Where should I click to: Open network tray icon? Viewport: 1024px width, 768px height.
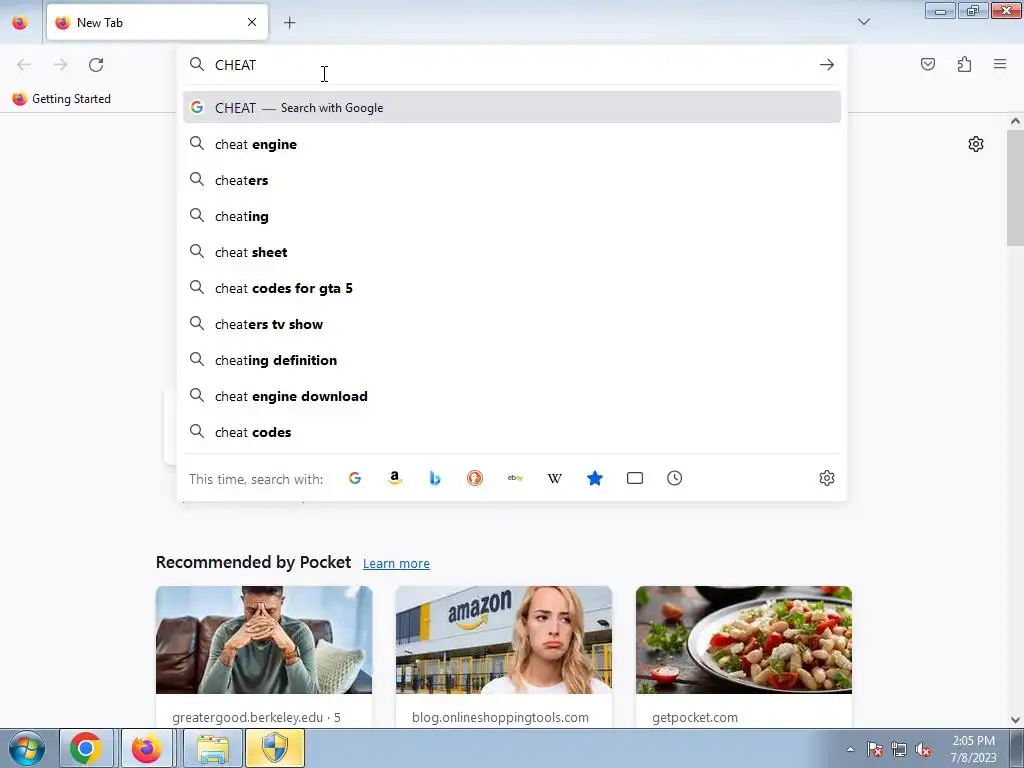(x=899, y=749)
